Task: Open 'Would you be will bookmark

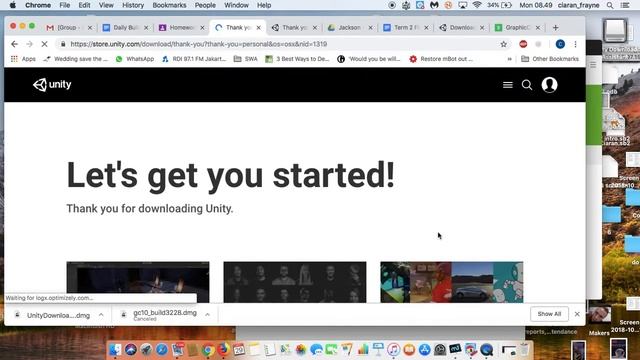Action: (369, 59)
